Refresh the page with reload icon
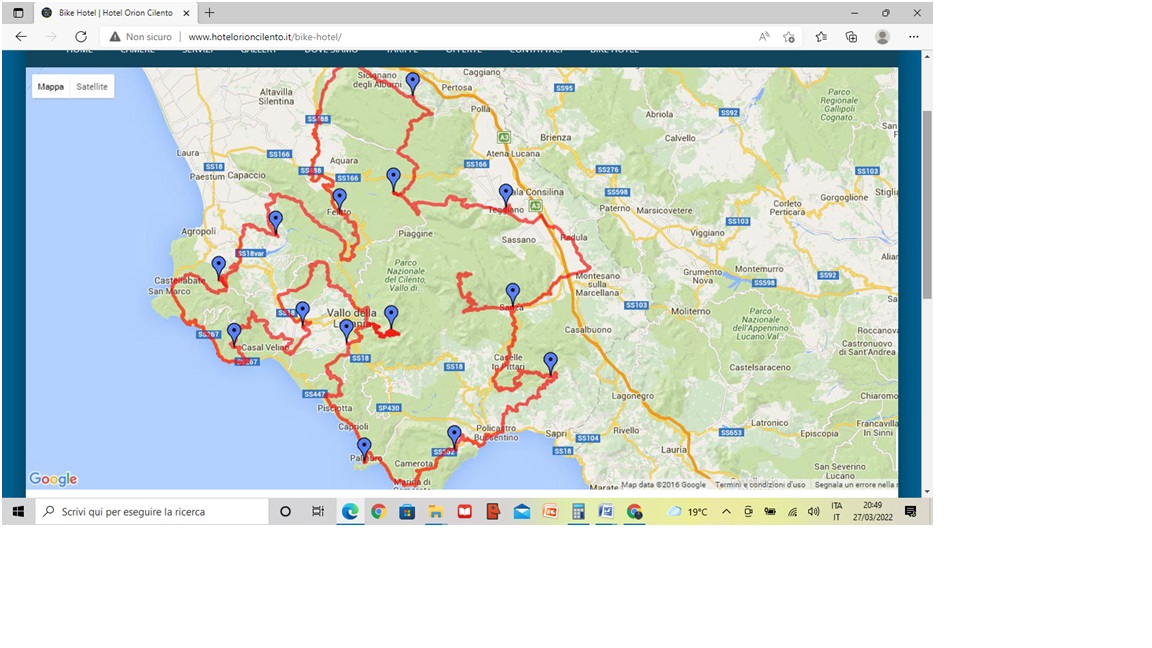Image resolution: width=1152 pixels, height=648 pixels. tap(81, 36)
